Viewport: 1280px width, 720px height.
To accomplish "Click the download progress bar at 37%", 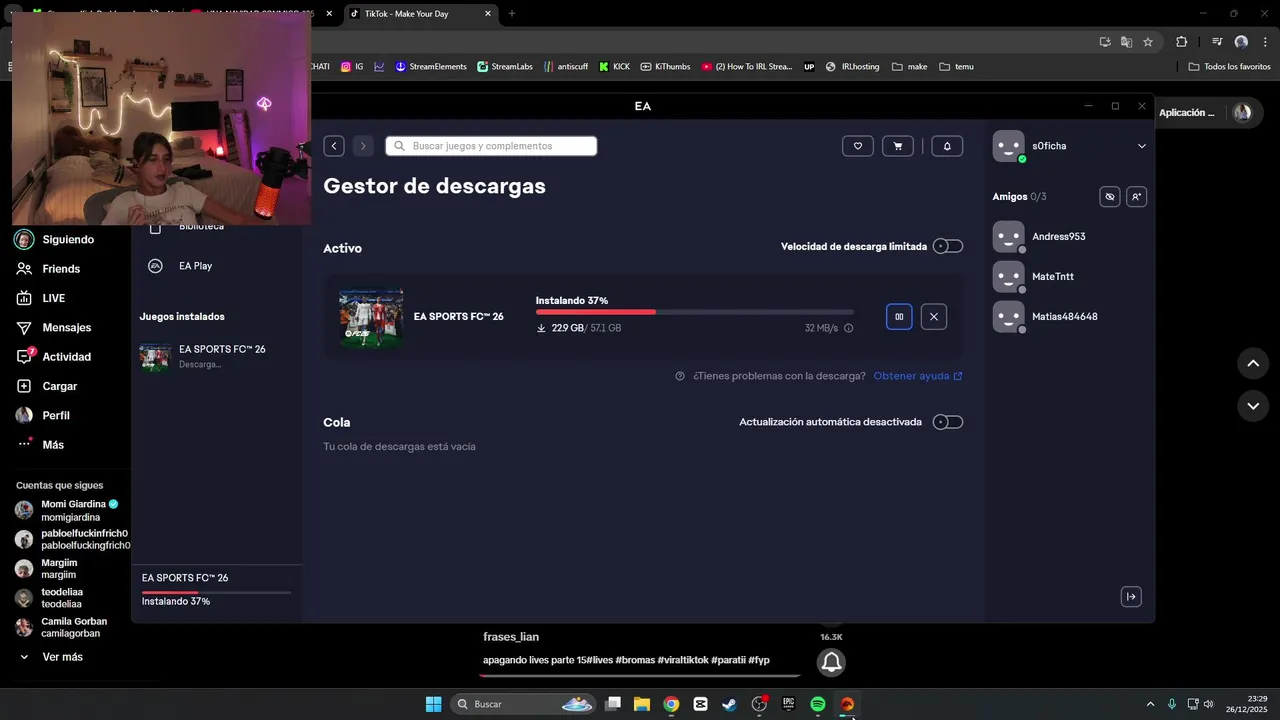I will point(695,312).
